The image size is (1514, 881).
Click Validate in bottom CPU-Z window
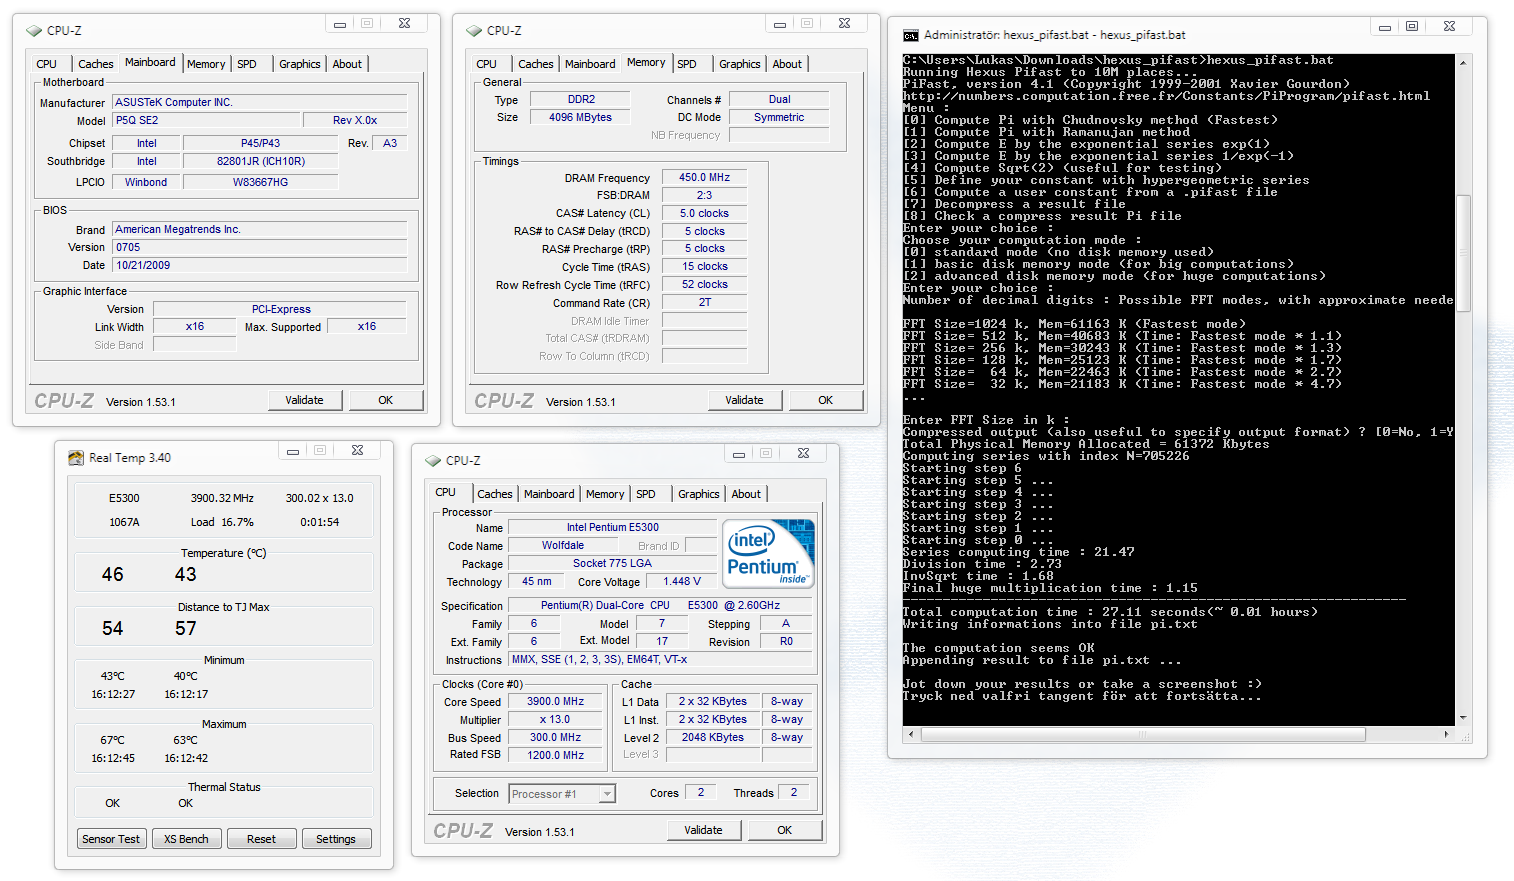(x=704, y=830)
